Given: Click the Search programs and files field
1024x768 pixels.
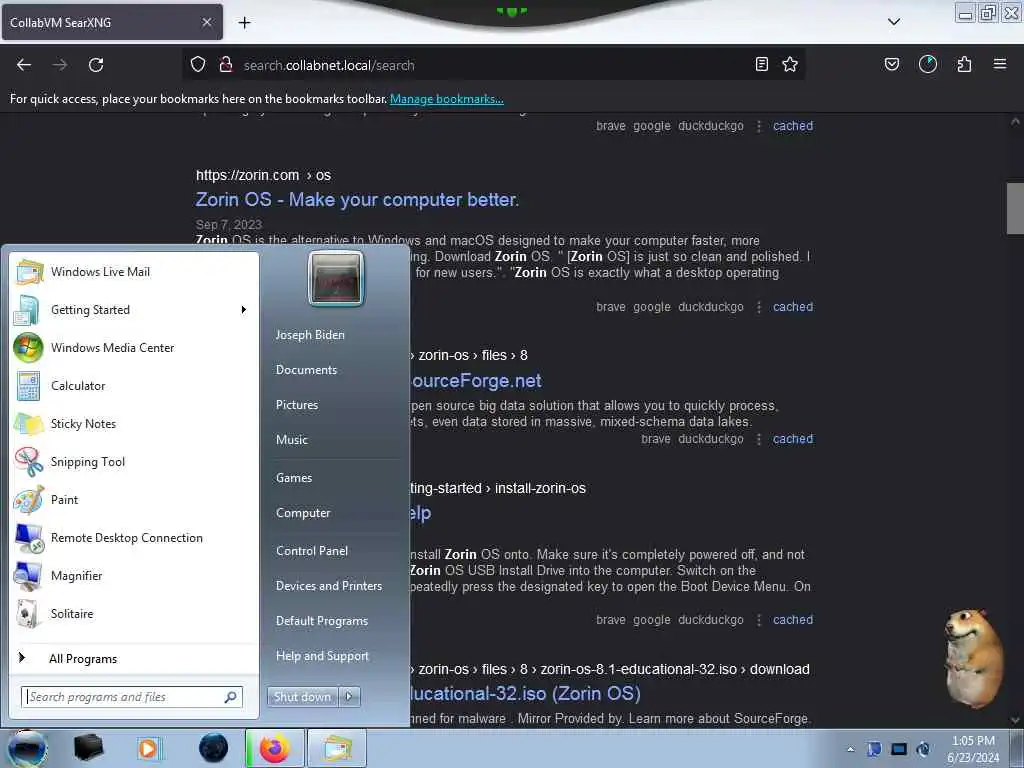Looking at the screenshot, I should 132,697.
